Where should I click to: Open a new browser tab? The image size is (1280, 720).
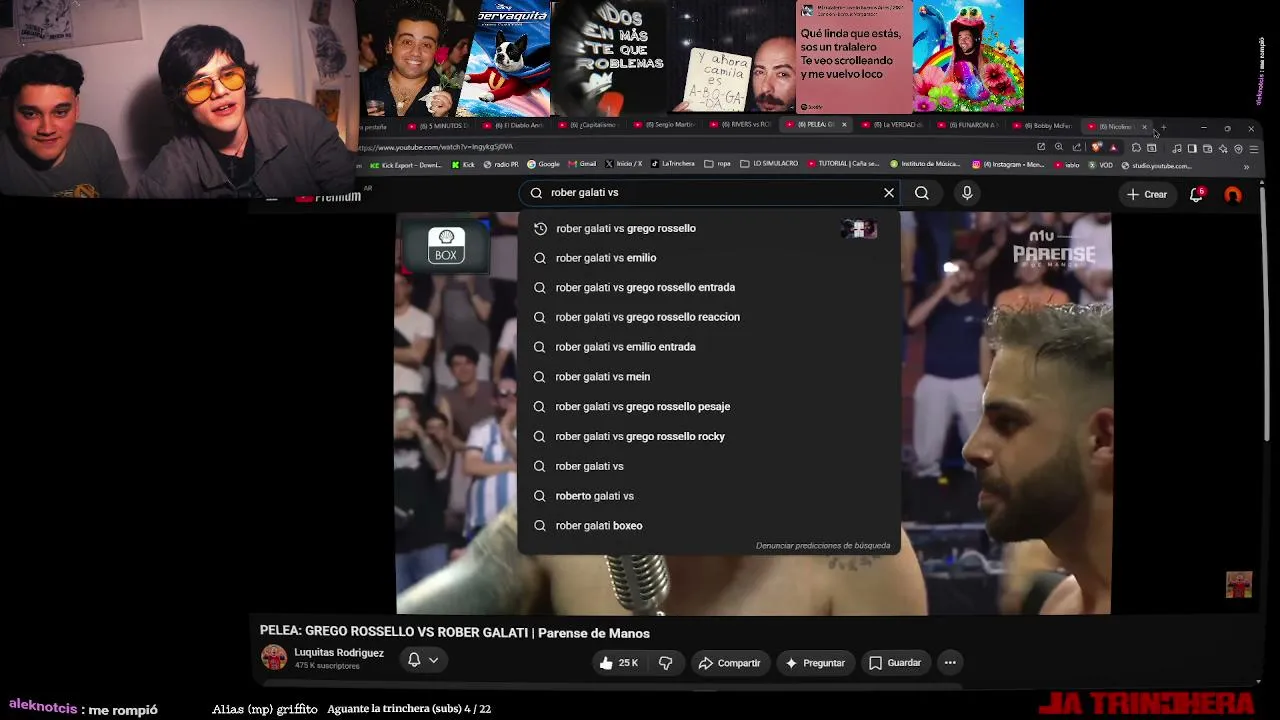tap(1163, 127)
